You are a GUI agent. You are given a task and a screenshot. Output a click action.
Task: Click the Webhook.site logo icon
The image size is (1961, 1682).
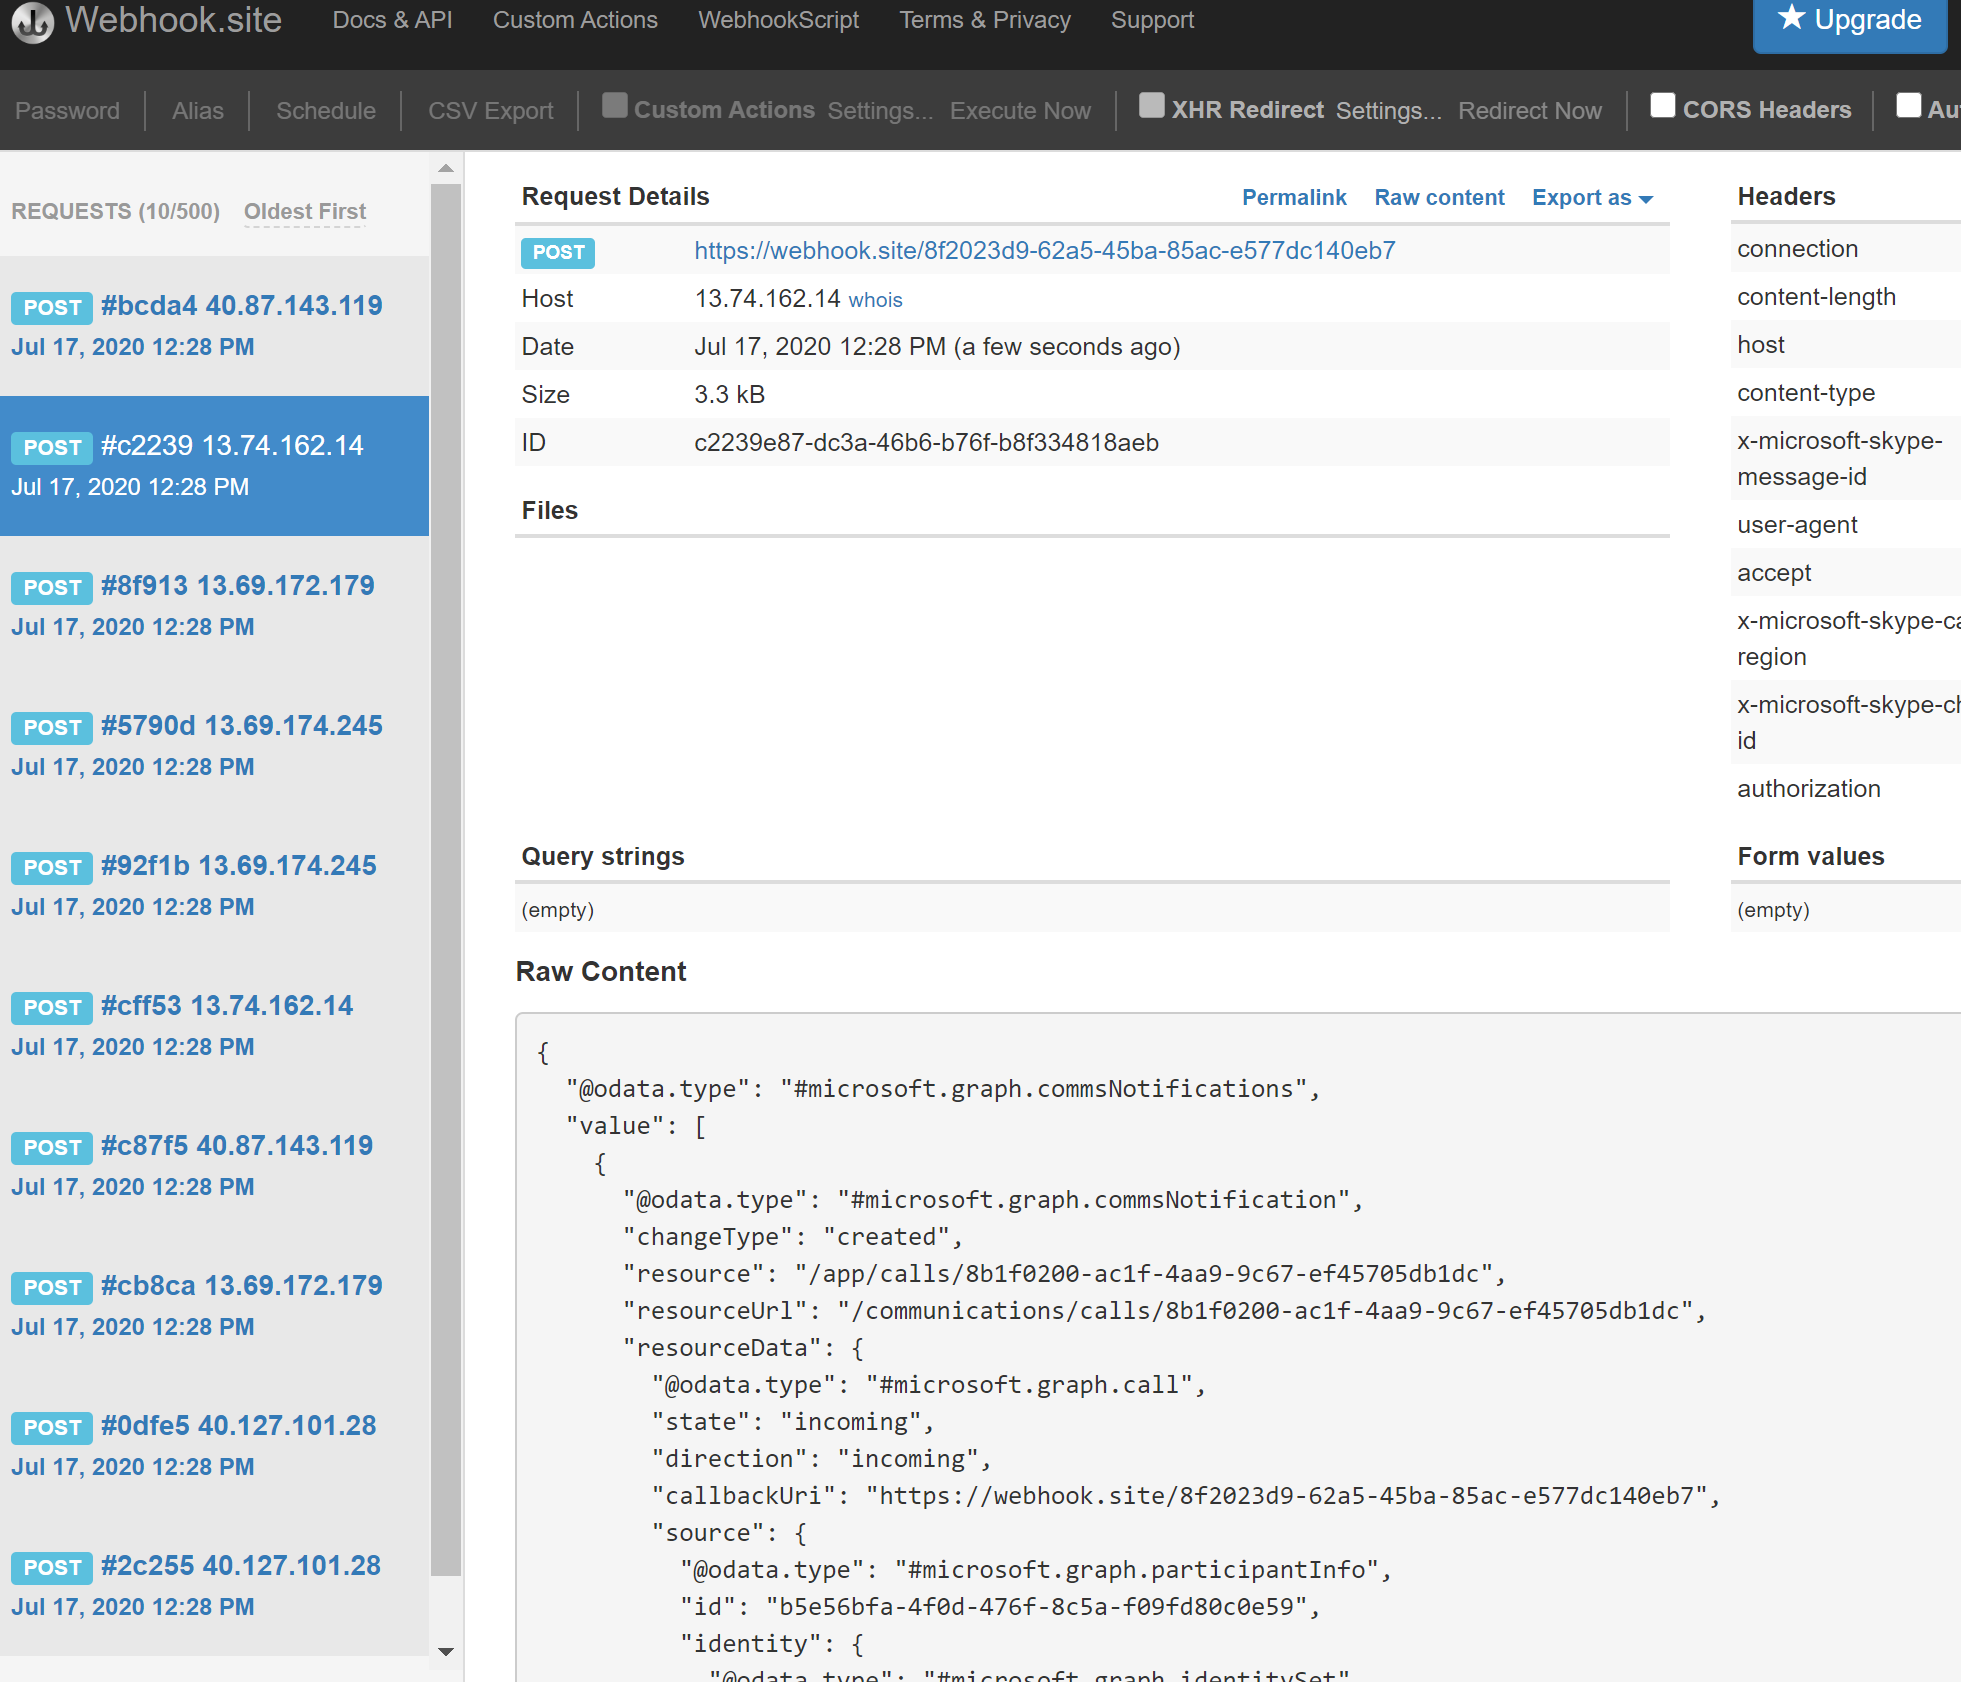(32, 22)
